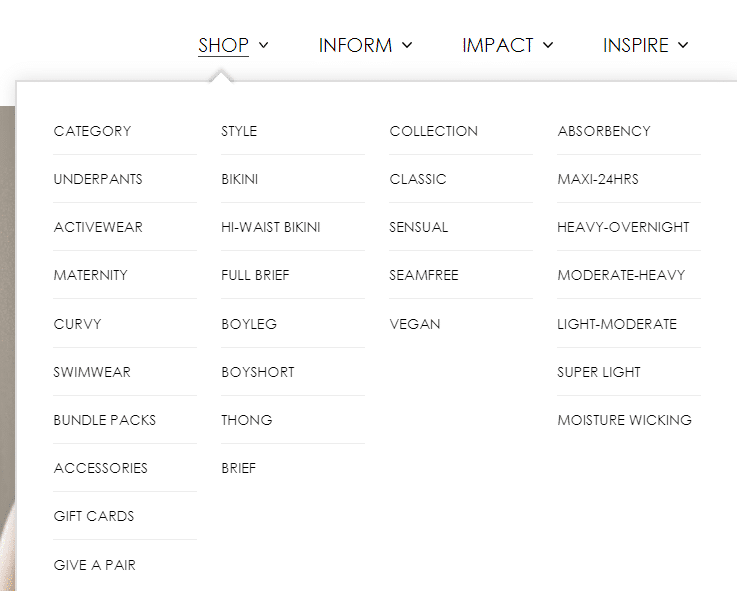Choose the Hi-Waist Bikini style

coord(271,227)
